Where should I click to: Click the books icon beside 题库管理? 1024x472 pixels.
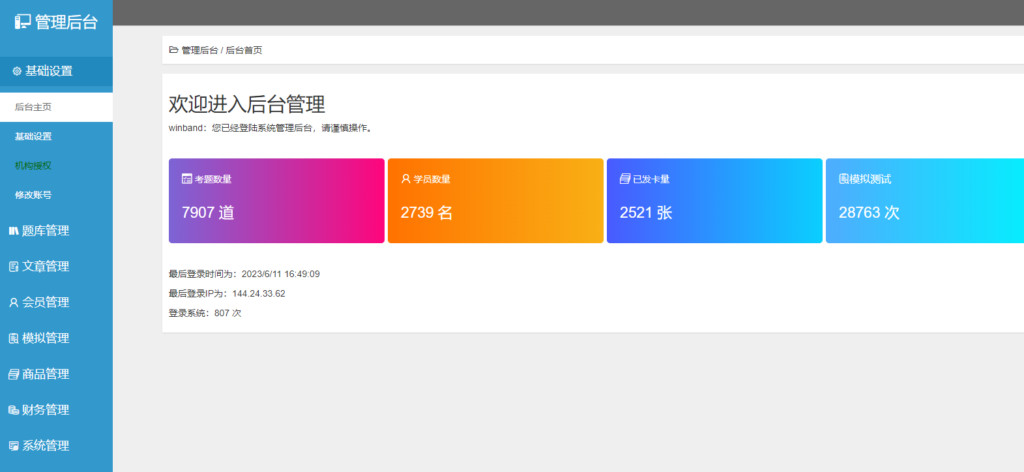coord(14,230)
